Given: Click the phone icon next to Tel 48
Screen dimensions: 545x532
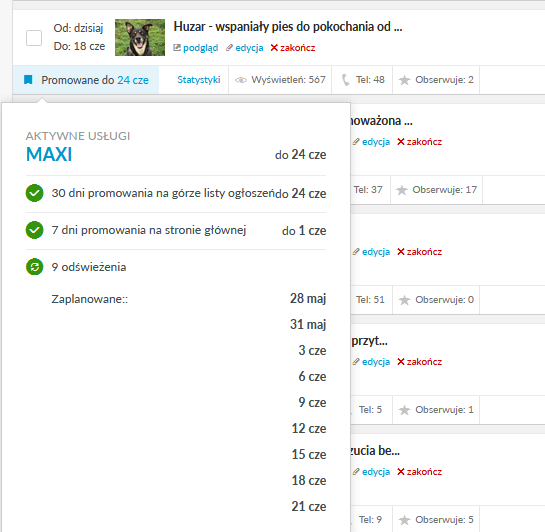Looking at the screenshot, I should coord(345,80).
